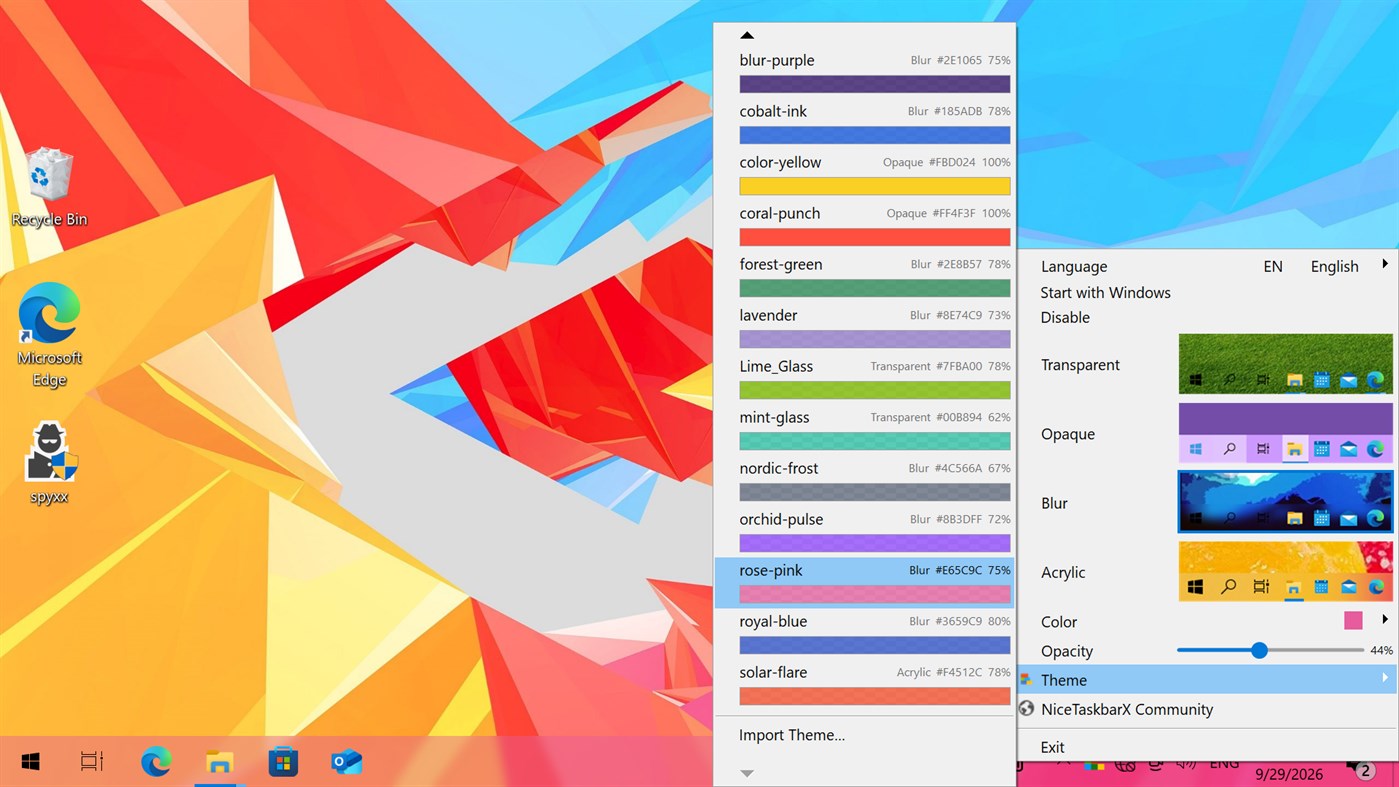The width and height of the screenshot is (1399, 787).
Task: Select the Microsoft Edge desktop shortcut
Action: tap(49, 335)
